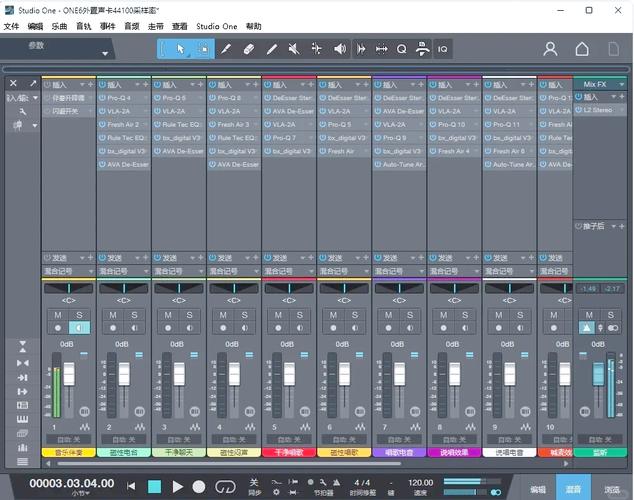Image resolution: width=634 pixels, height=500 pixels.
Task: Open the Studio One menu
Action: 216,26
